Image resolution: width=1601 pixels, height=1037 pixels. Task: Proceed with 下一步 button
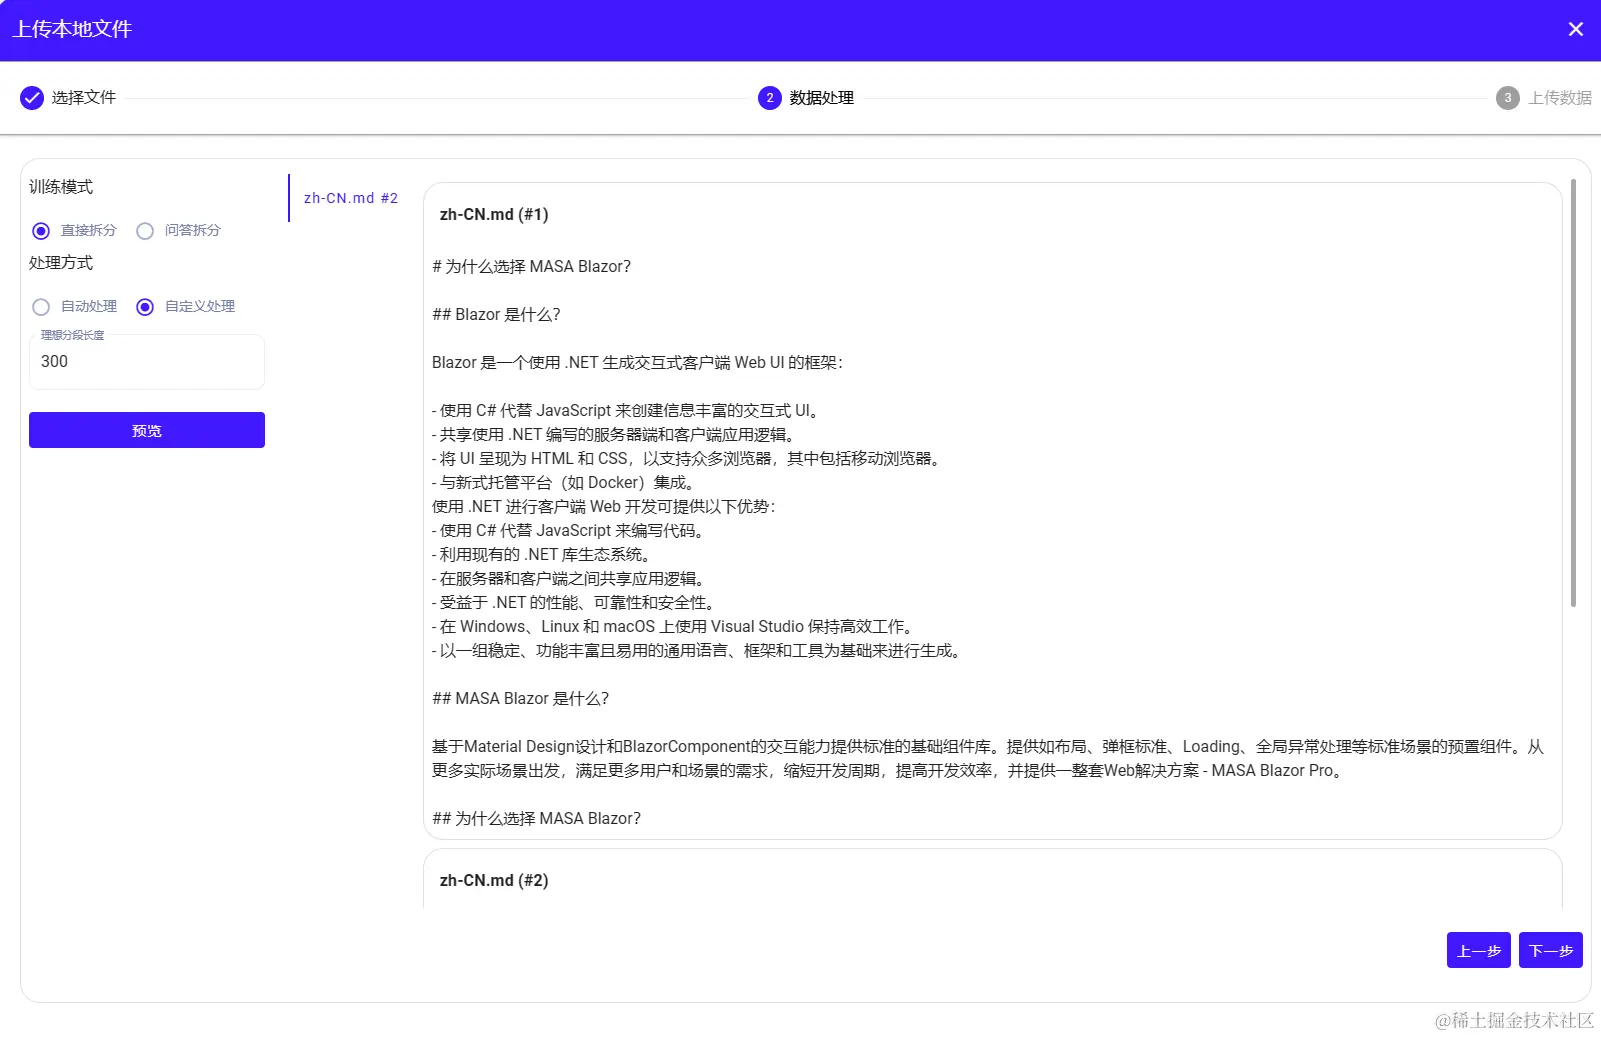(x=1550, y=950)
